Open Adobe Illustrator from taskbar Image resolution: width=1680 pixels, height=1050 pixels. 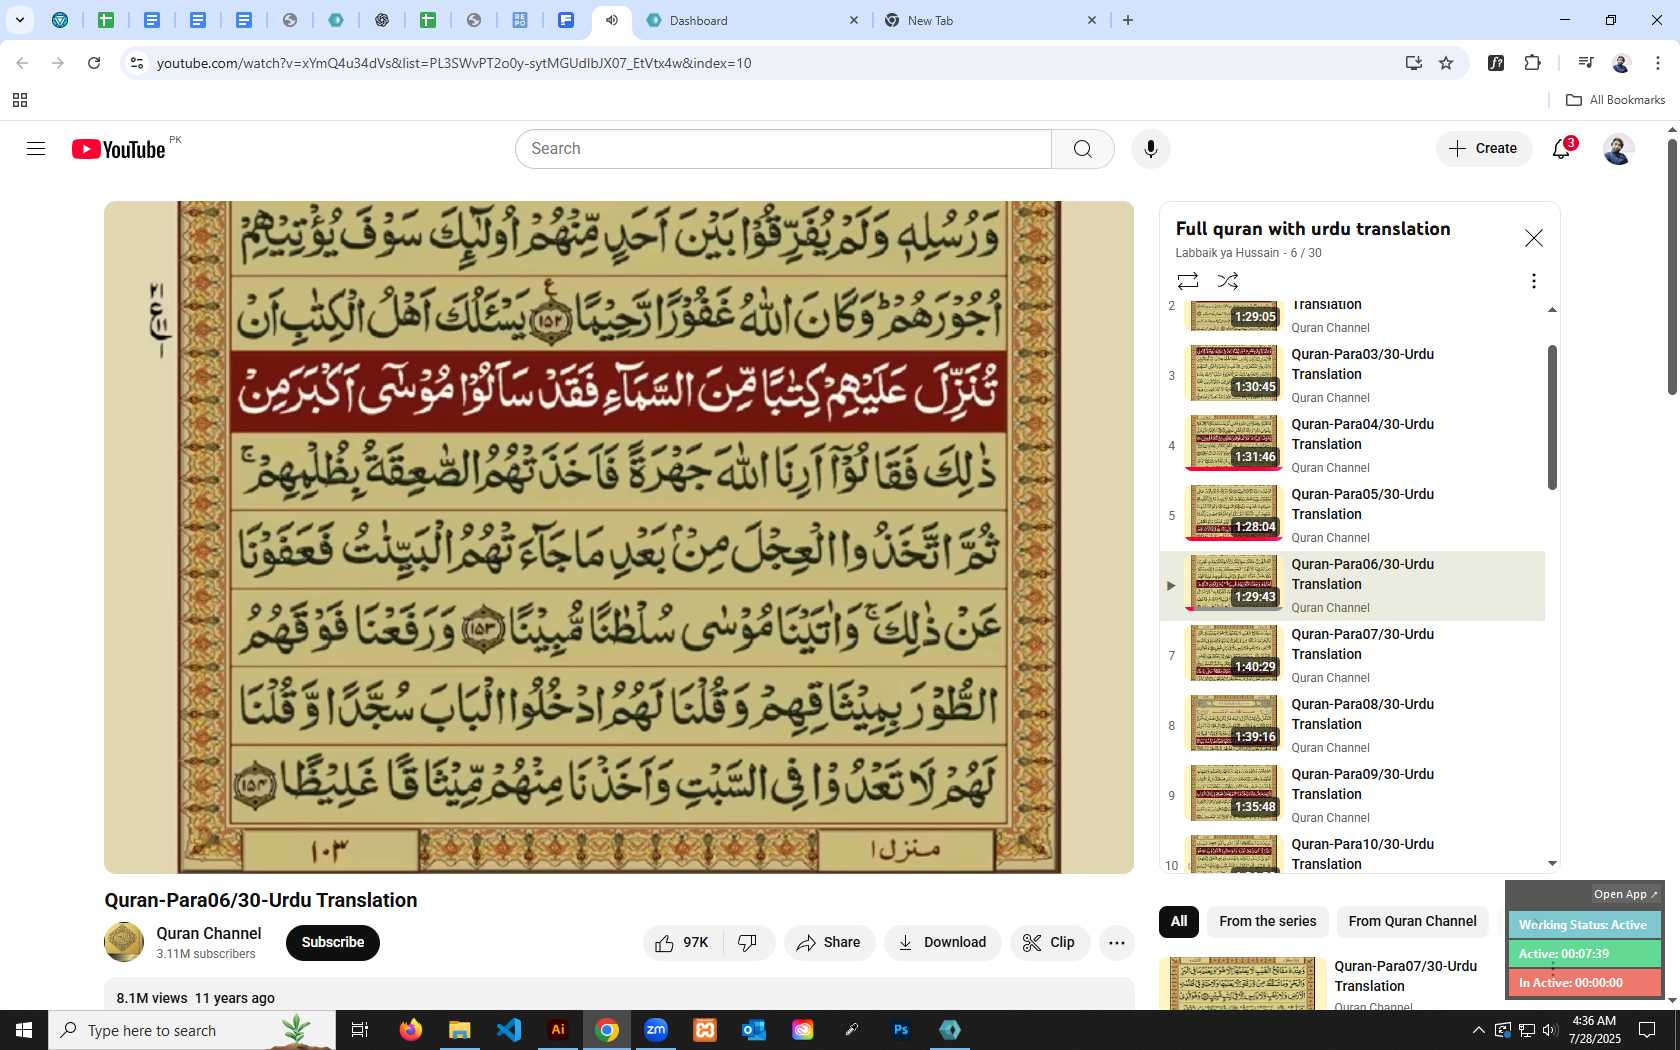[x=558, y=1030]
